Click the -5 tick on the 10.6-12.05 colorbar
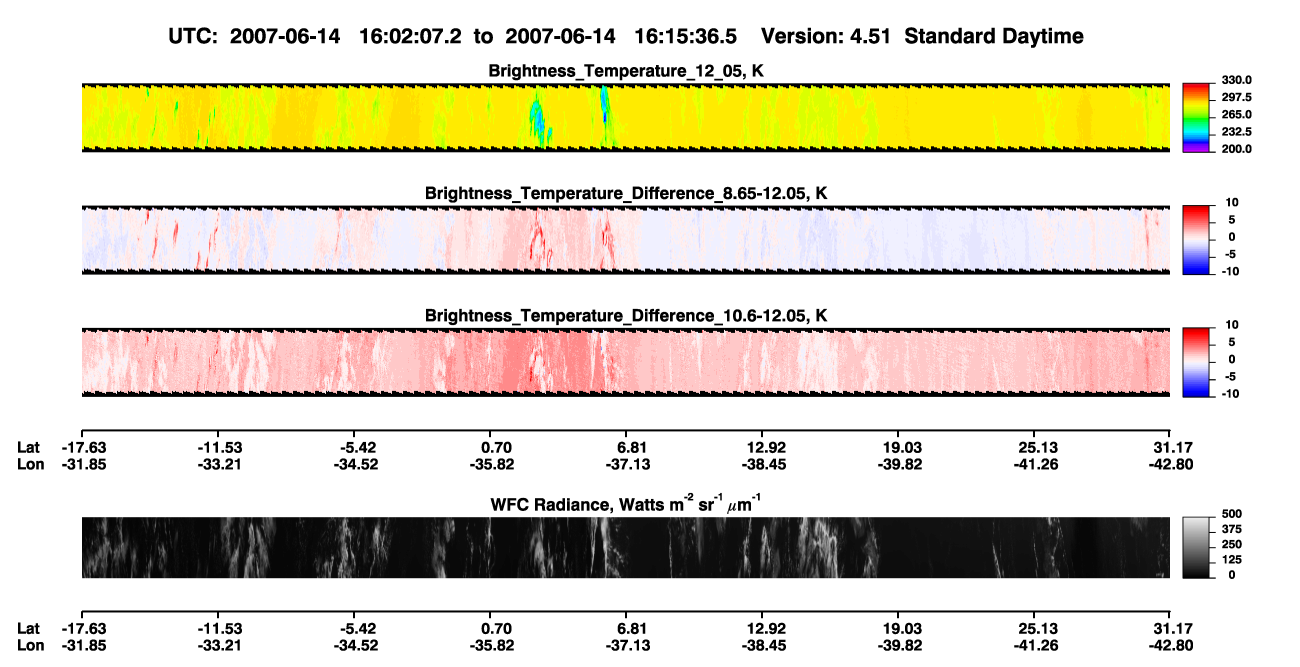Image resolution: width=1300 pixels, height=667 pixels. tap(1233, 376)
